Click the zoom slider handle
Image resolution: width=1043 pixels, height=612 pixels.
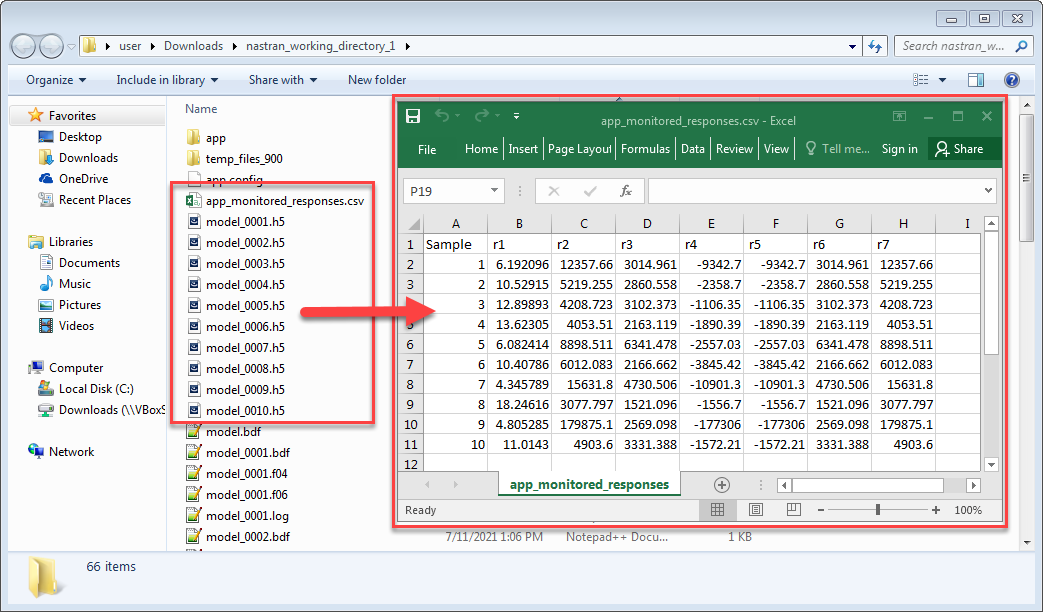pyautogui.click(x=878, y=510)
